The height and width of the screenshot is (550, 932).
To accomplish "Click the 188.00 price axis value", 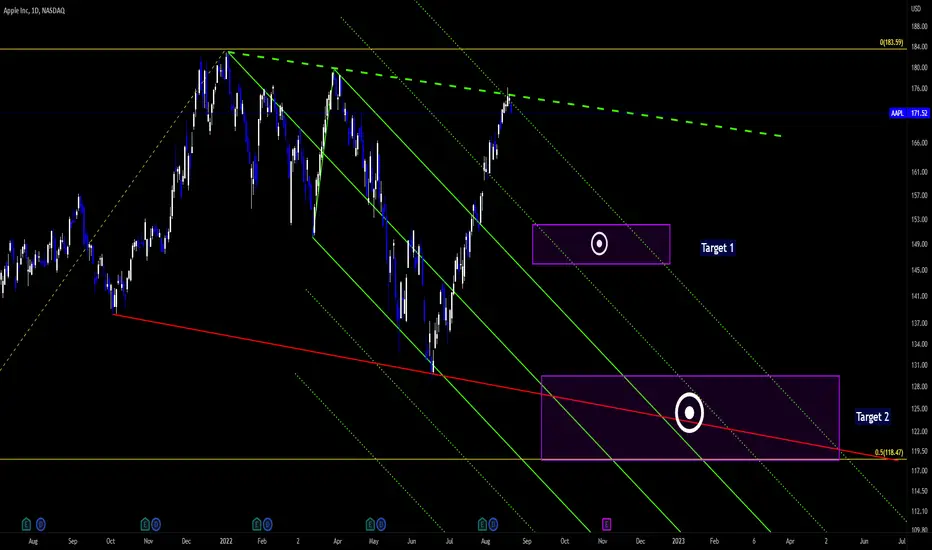I will (919, 26).
